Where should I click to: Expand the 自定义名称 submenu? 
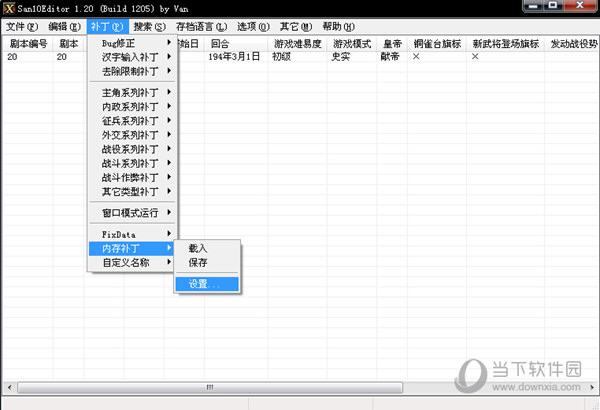(x=132, y=263)
